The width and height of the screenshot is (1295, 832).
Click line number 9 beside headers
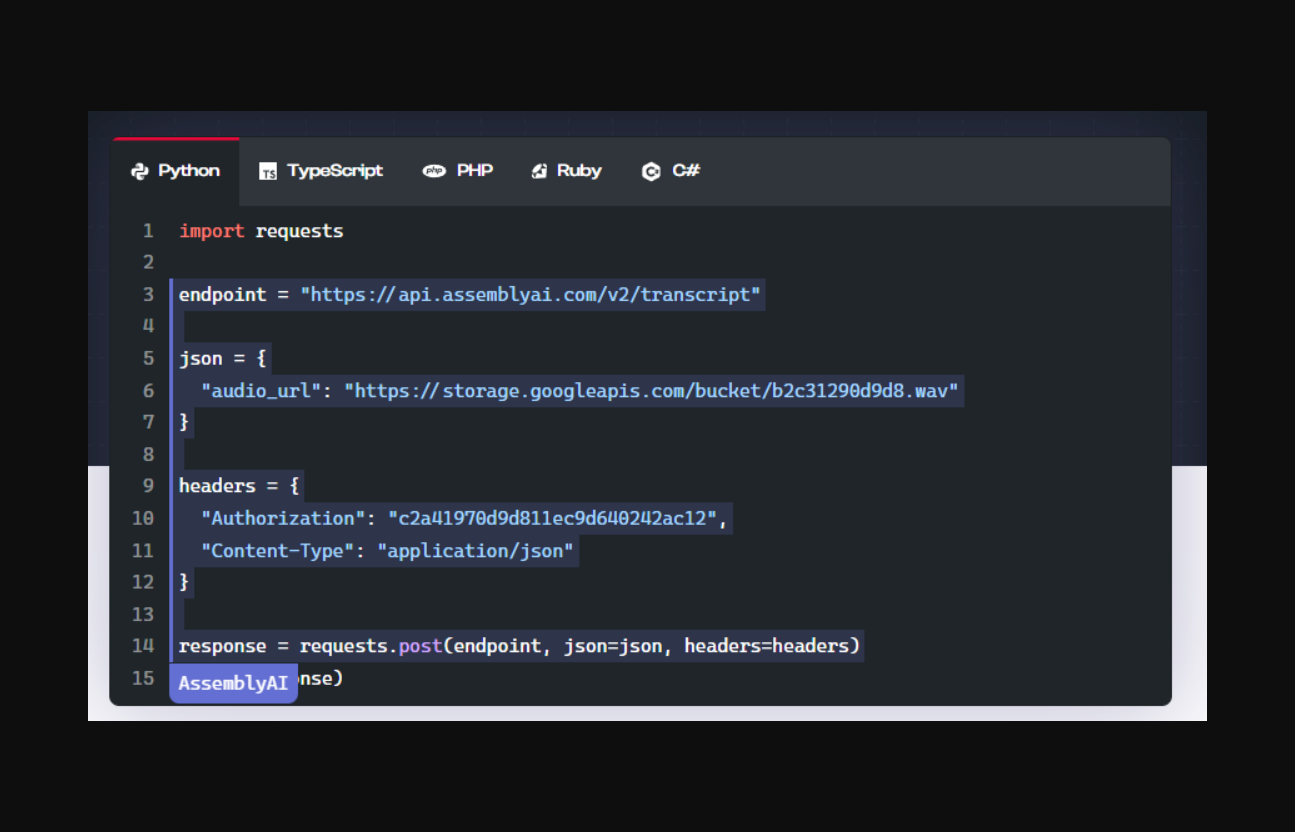click(148, 486)
